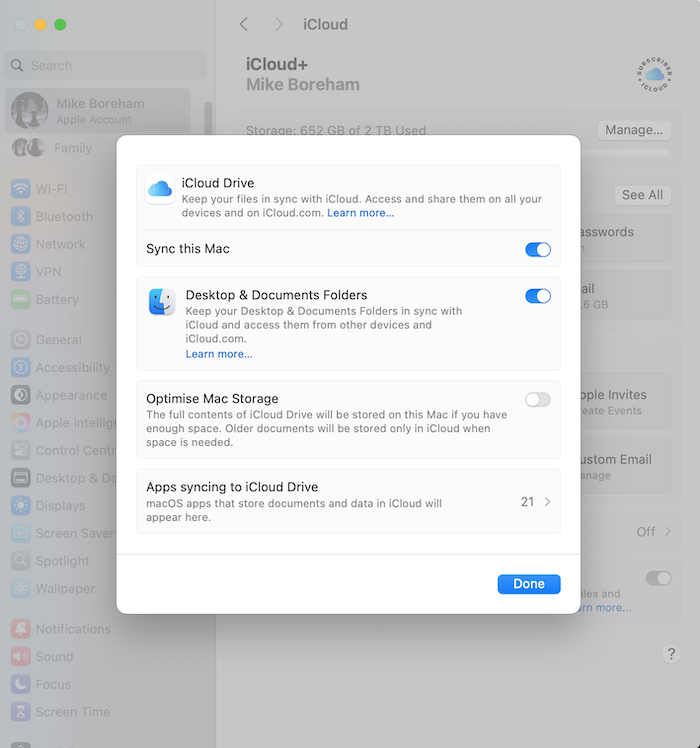The height and width of the screenshot is (748, 700).
Task: Click the General gear icon
Action: coord(21,340)
